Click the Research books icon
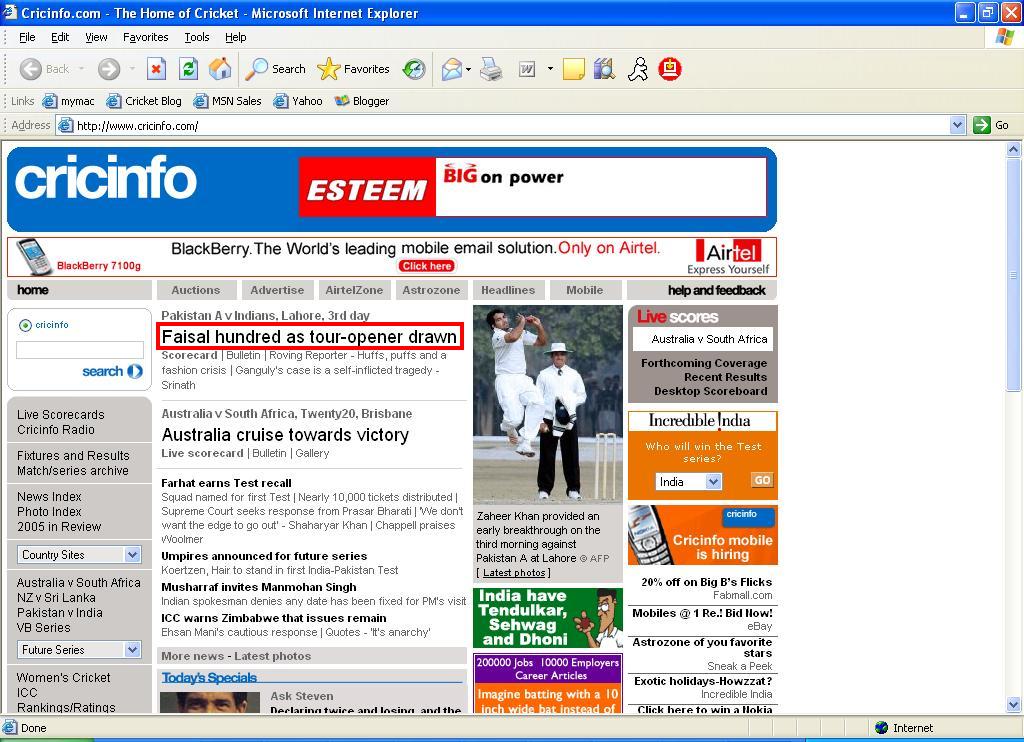 pos(605,69)
